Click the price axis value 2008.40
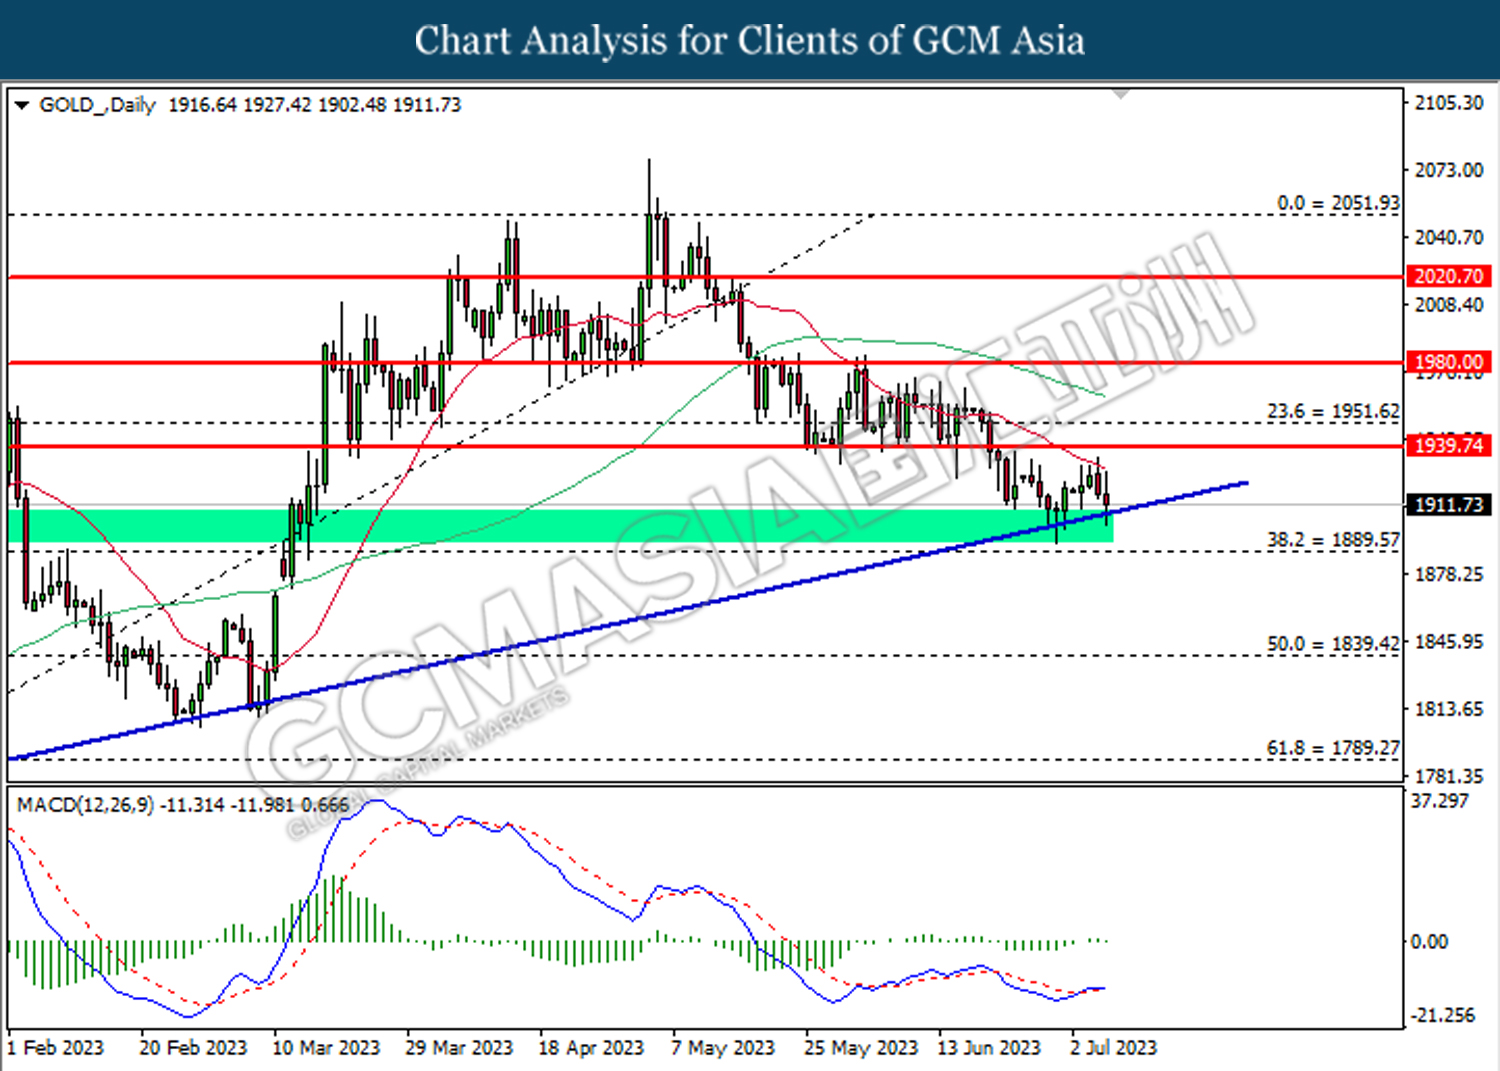 tap(1448, 304)
